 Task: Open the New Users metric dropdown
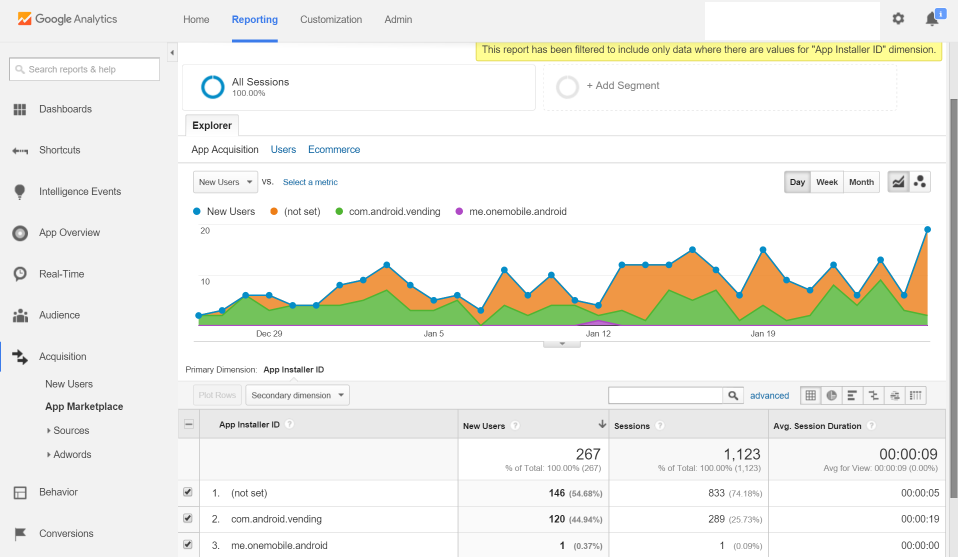point(225,182)
